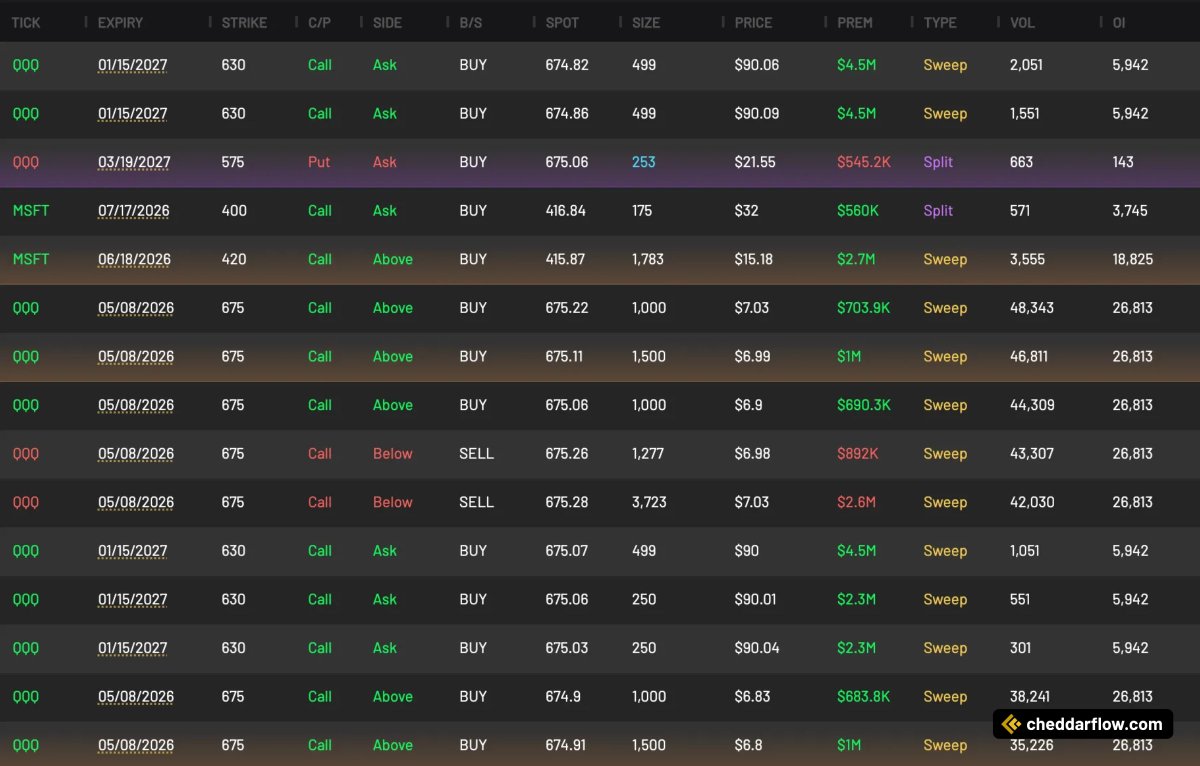Screen dimensions: 1200x766
Task: Click the spot value 415.87
Action: coord(566,259)
